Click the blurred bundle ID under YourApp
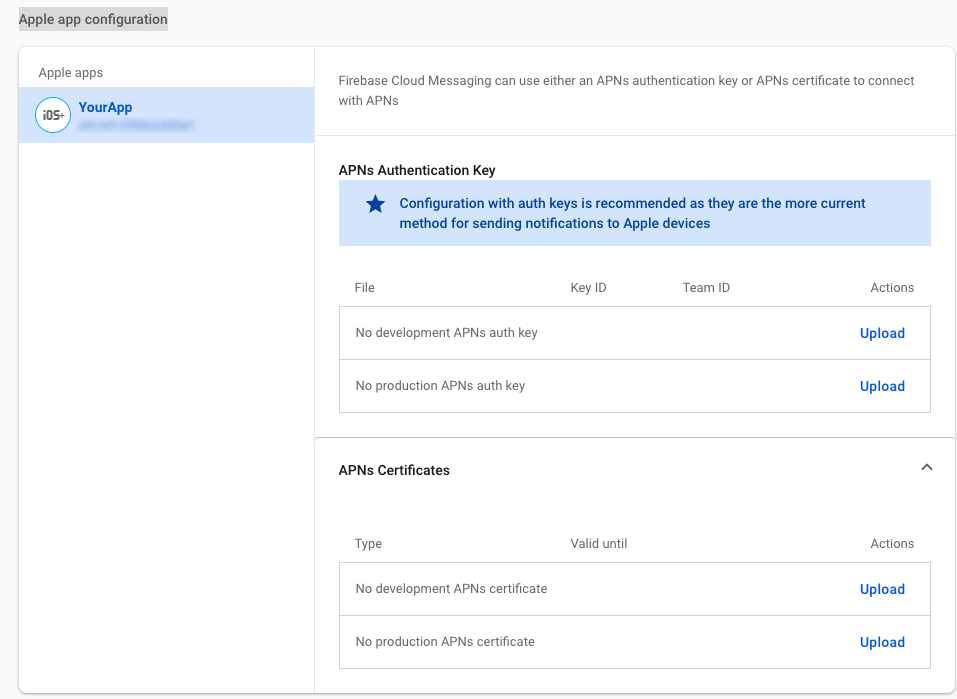 click(x=136, y=126)
